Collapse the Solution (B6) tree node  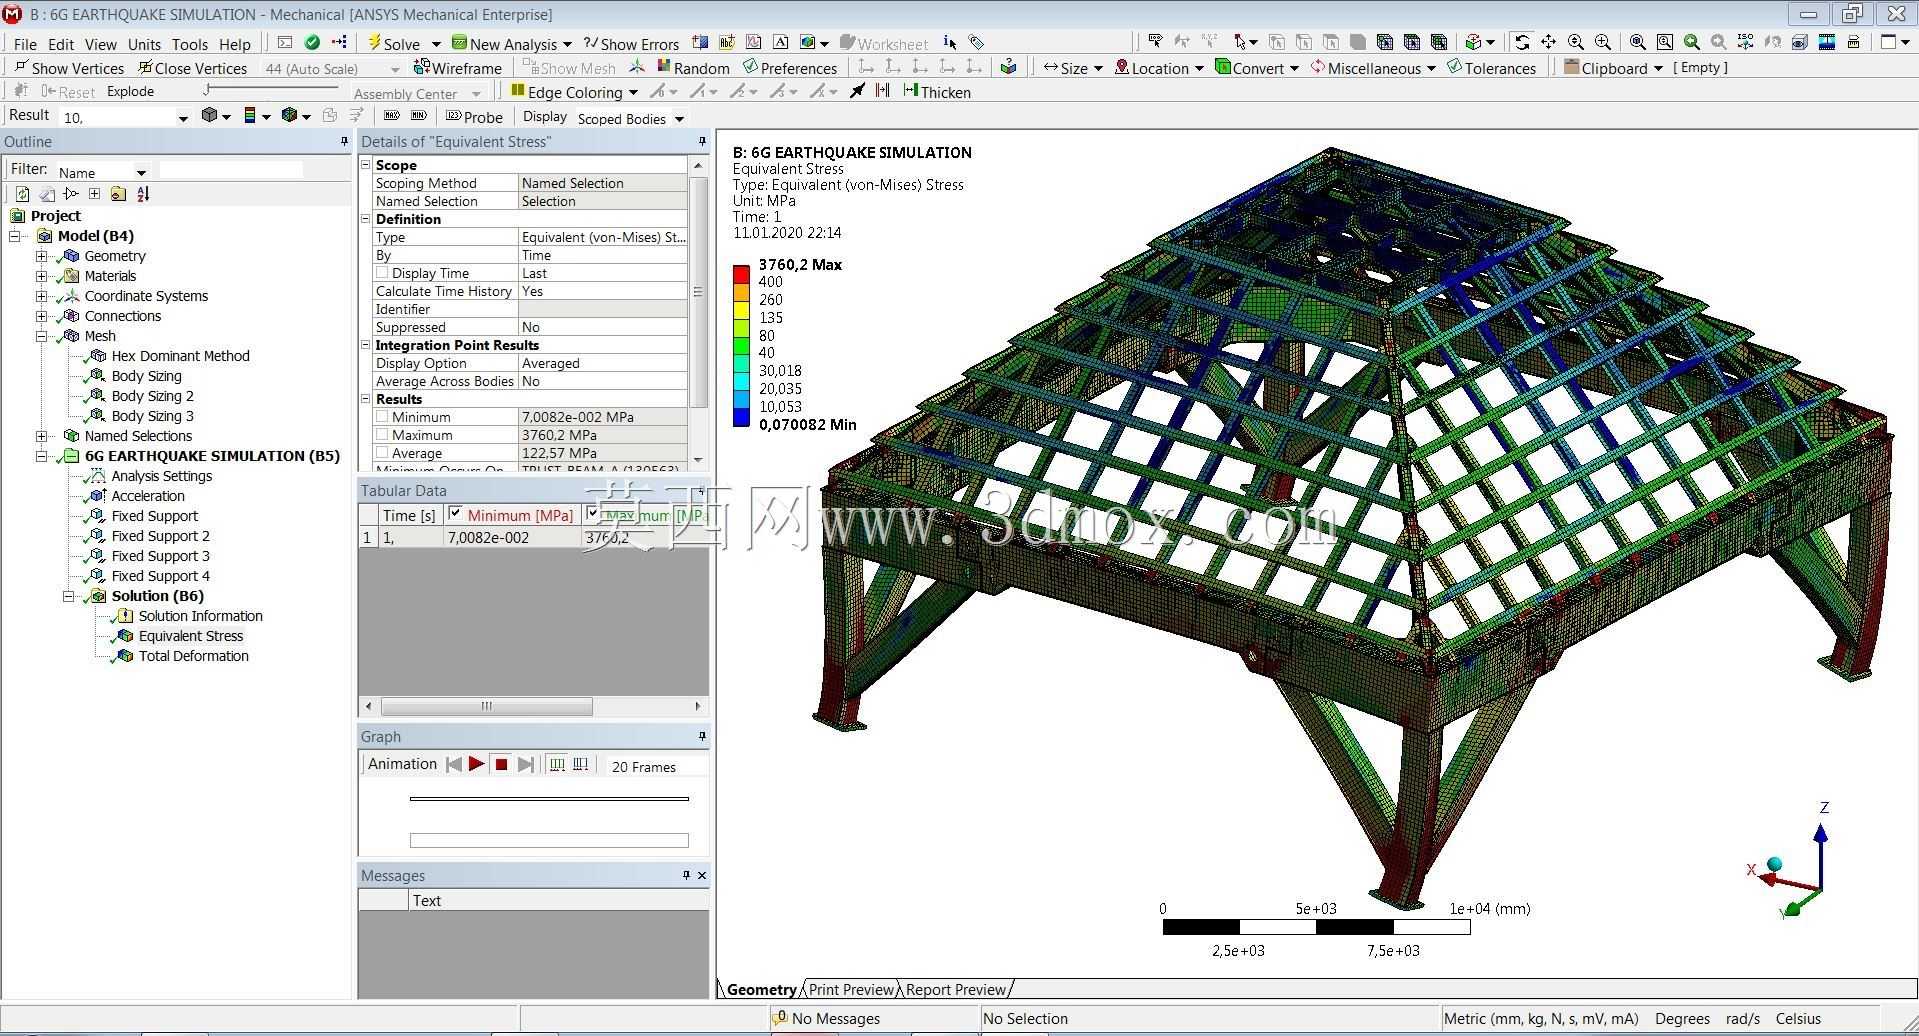pos(68,596)
